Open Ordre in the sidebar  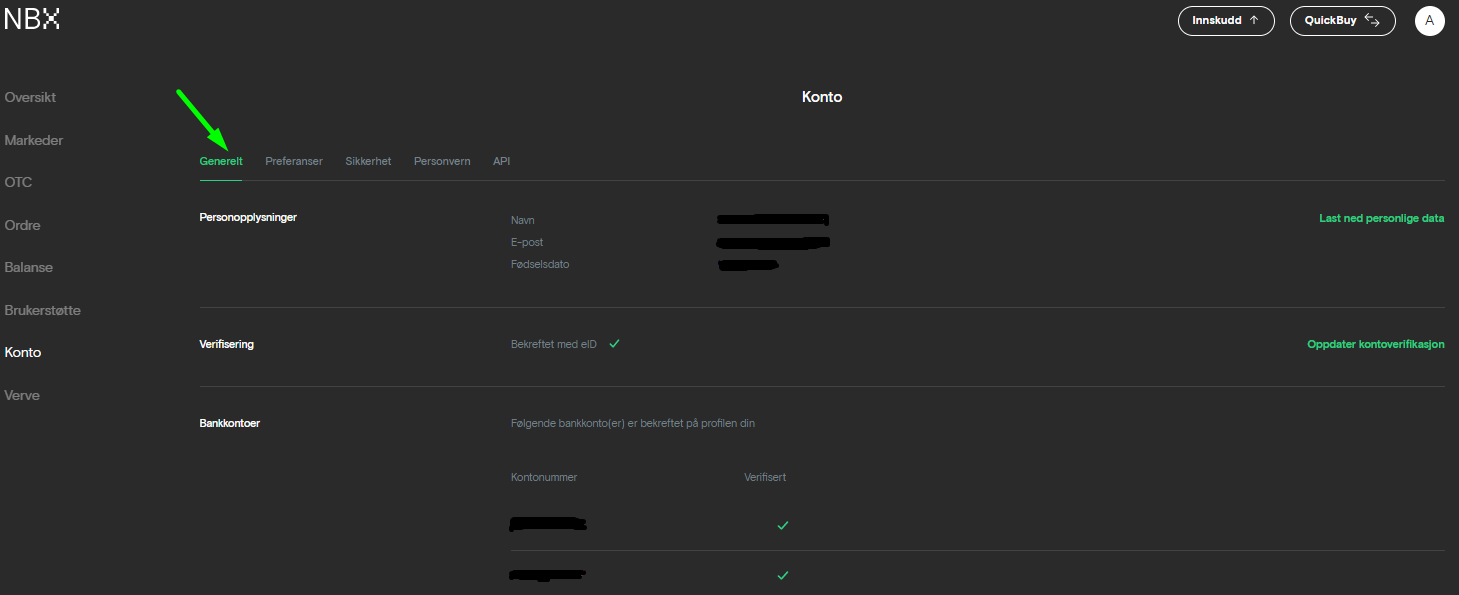pos(22,226)
